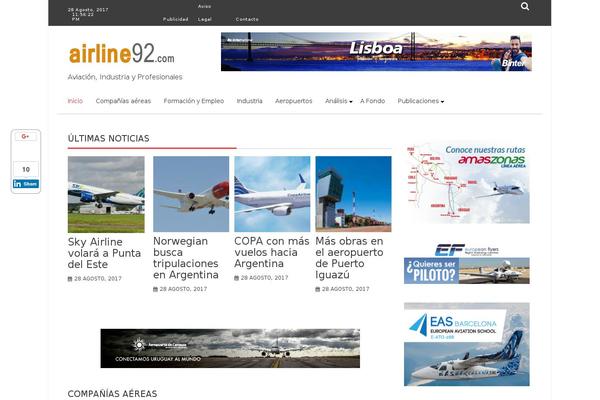The width and height of the screenshot is (600, 400).
Task: Click the LinkedIn share count 10
Action: click(x=26, y=169)
